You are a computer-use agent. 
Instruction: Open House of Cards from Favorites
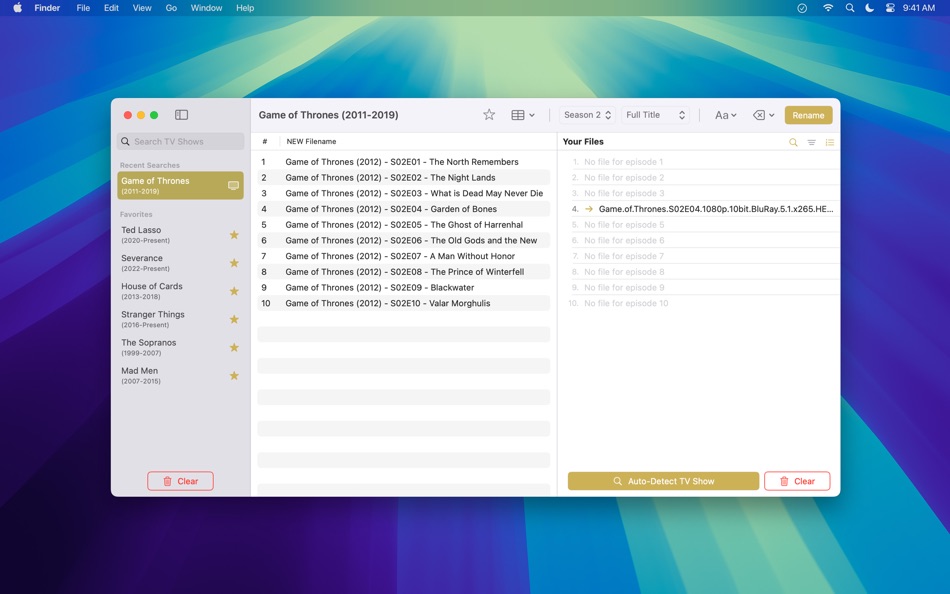pos(181,291)
